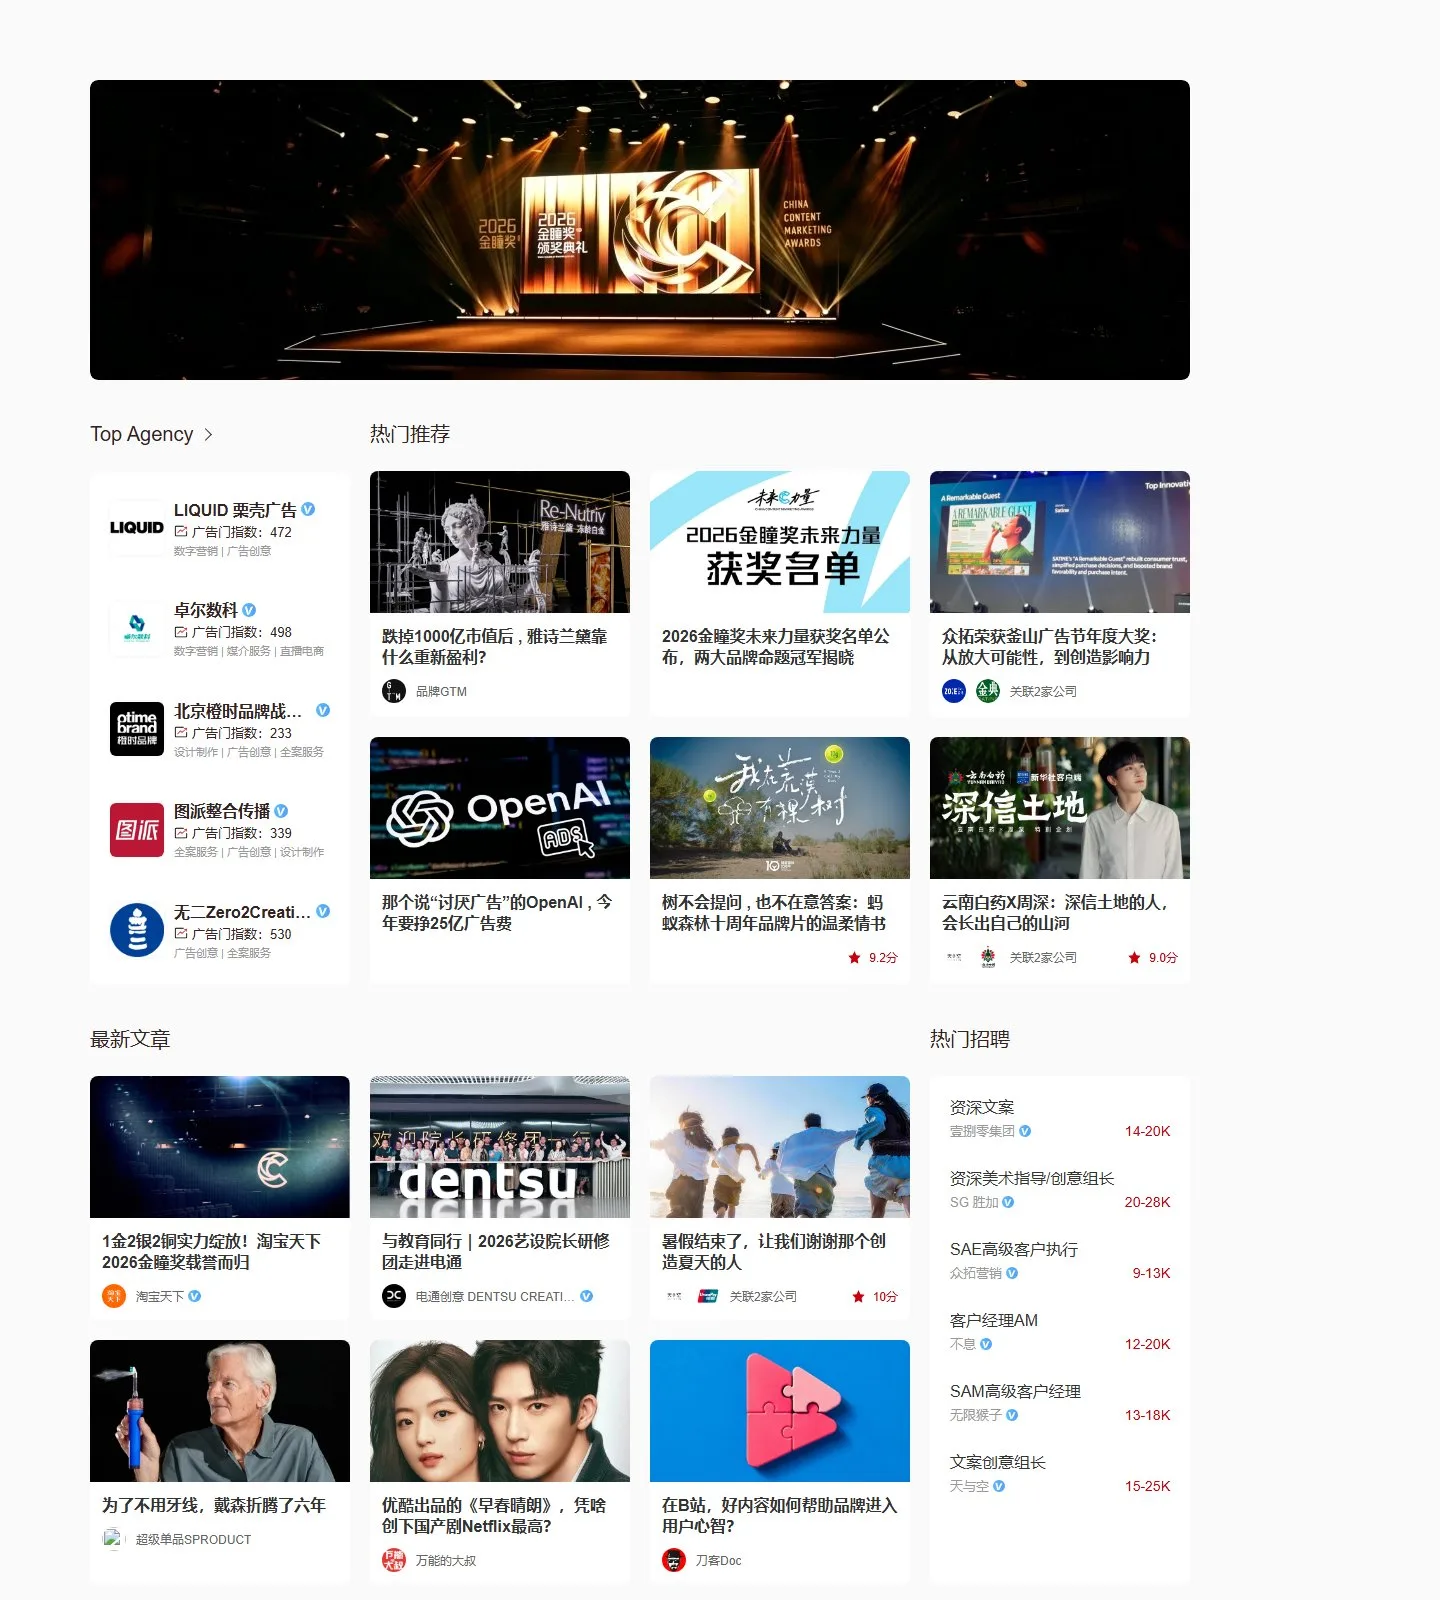Open the Re-Nutriv 雅诗兰黛 article thumbnail
The image size is (1440, 1600).
coord(500,542)
